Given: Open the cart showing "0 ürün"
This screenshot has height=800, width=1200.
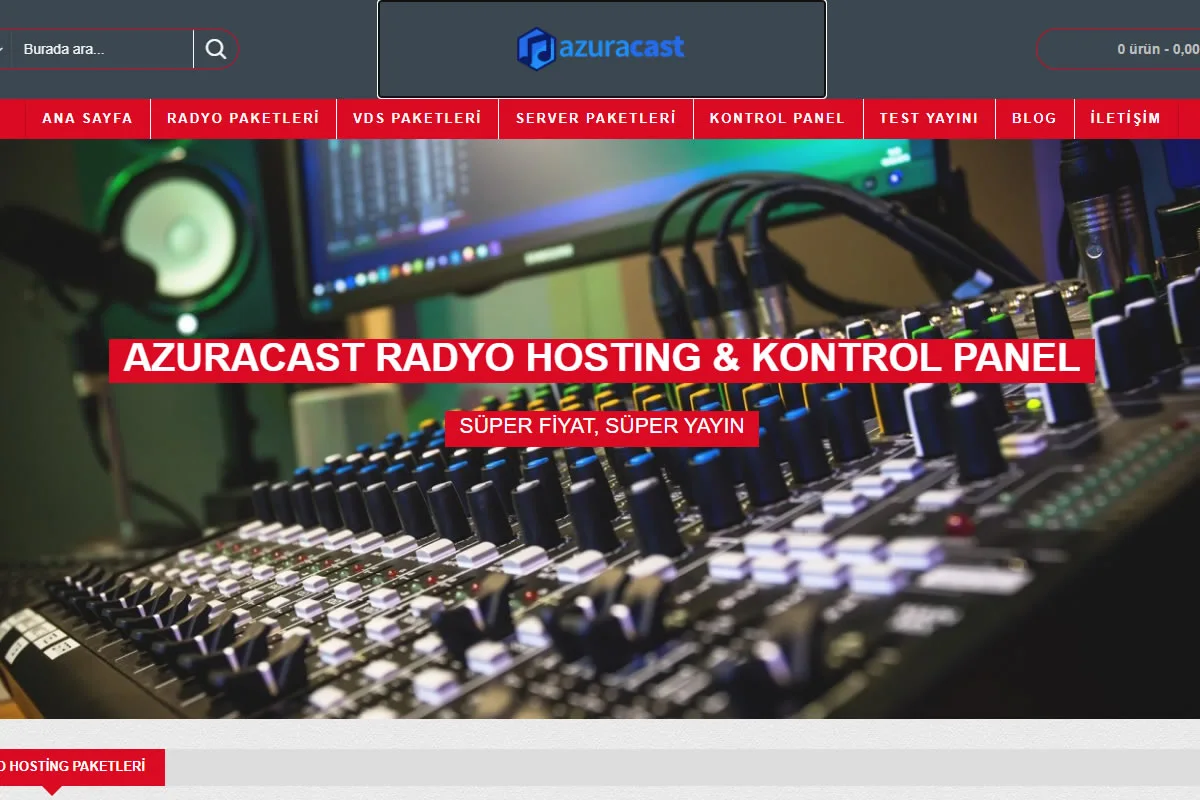Looking at the screenshot, I should point(1118,48).
